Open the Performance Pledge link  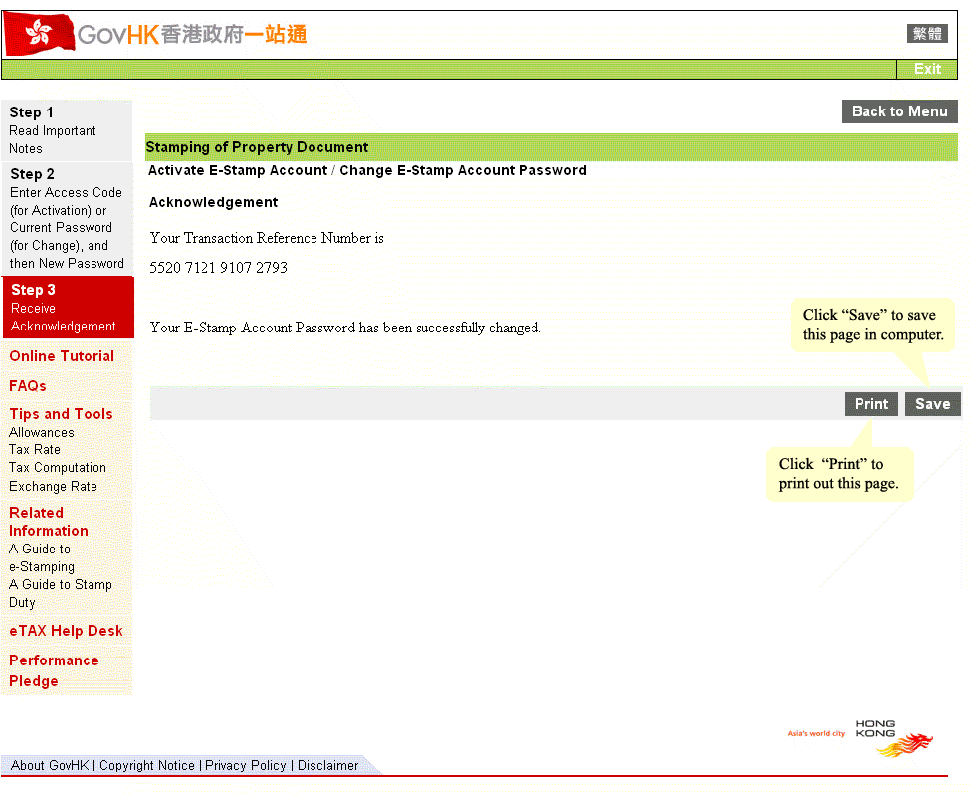click(53, 670)
